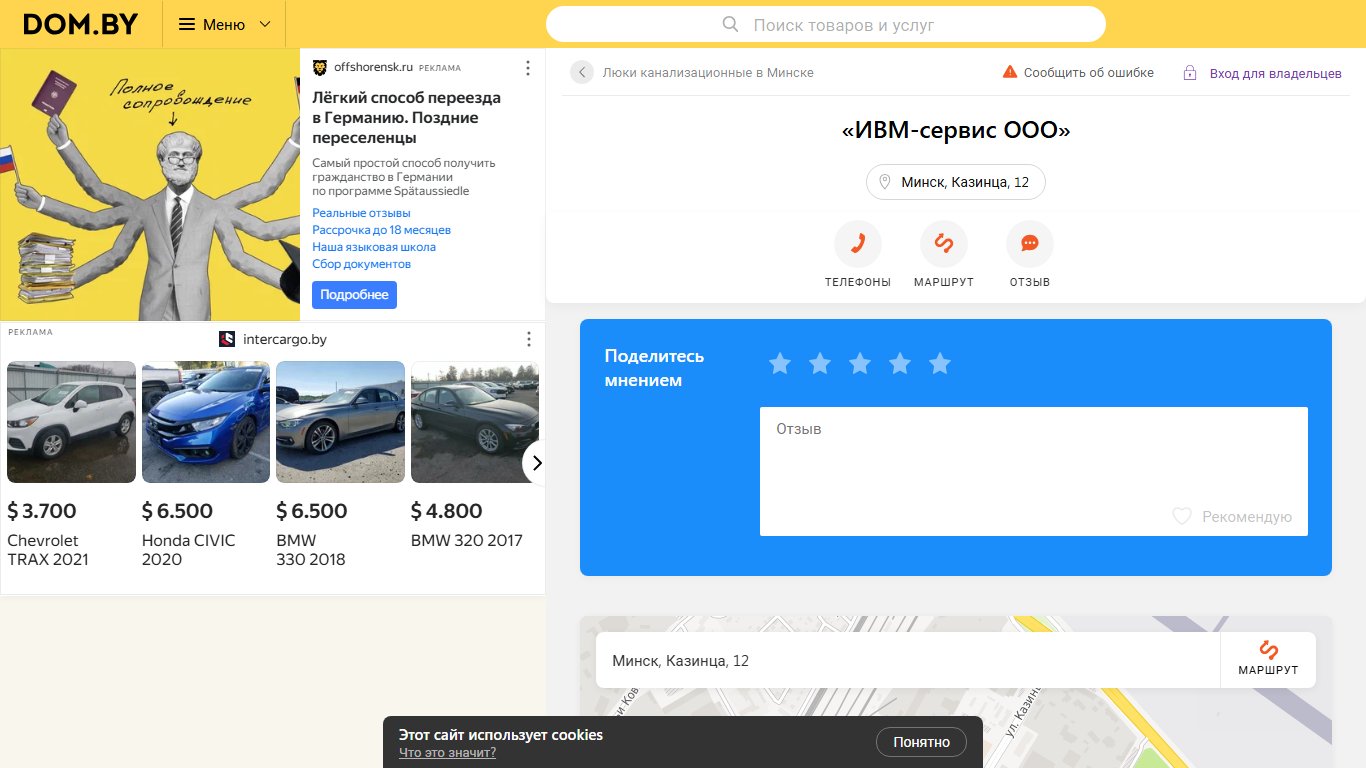This screenshot has width=1366, height=768.
Task: Open Наша языковая школа link
Action: point(374,247)
